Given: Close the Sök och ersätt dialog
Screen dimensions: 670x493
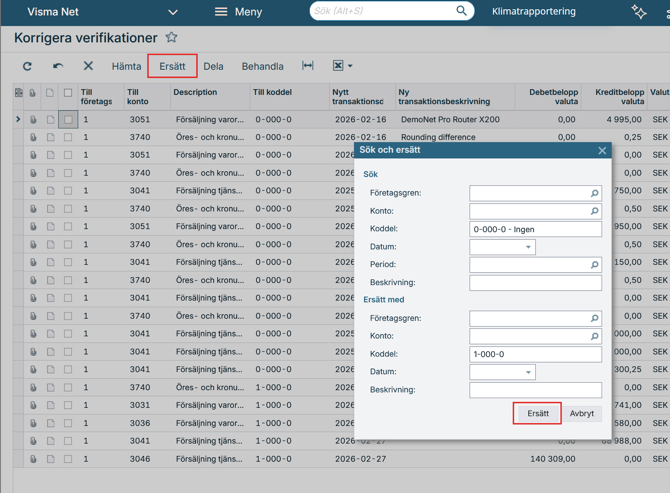Looking at the screenshot, I should [602, 150].
